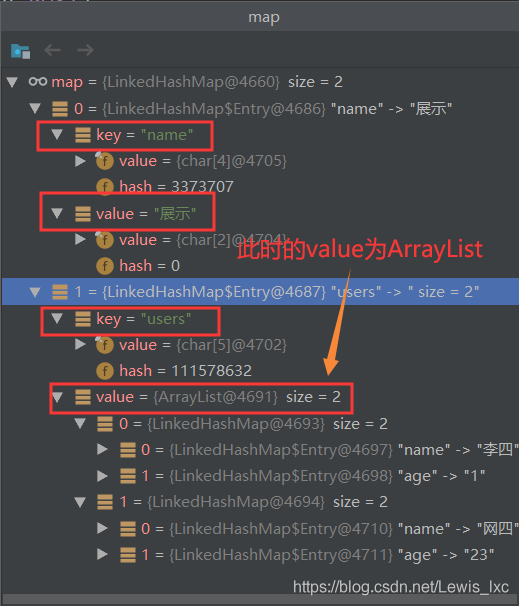Screen dimensions: 519x606
Task: Collapse entry 0 LinkedHashMap$Entry@4686
Action: tap(35, 108)
